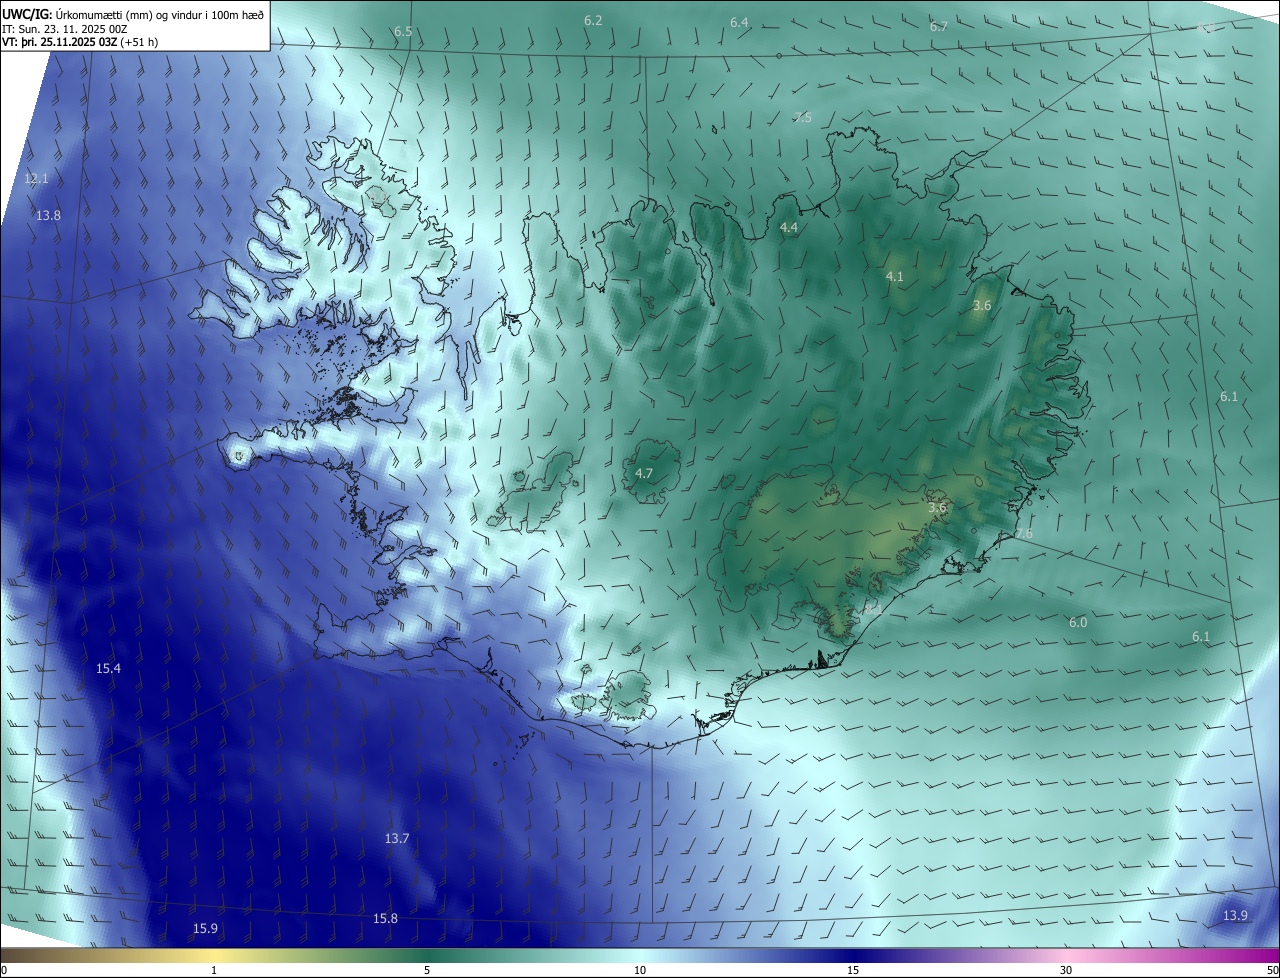Screen dimensions: 1280x978
Task: Click the 4.1 value label
Action: [x=895, y=276]
